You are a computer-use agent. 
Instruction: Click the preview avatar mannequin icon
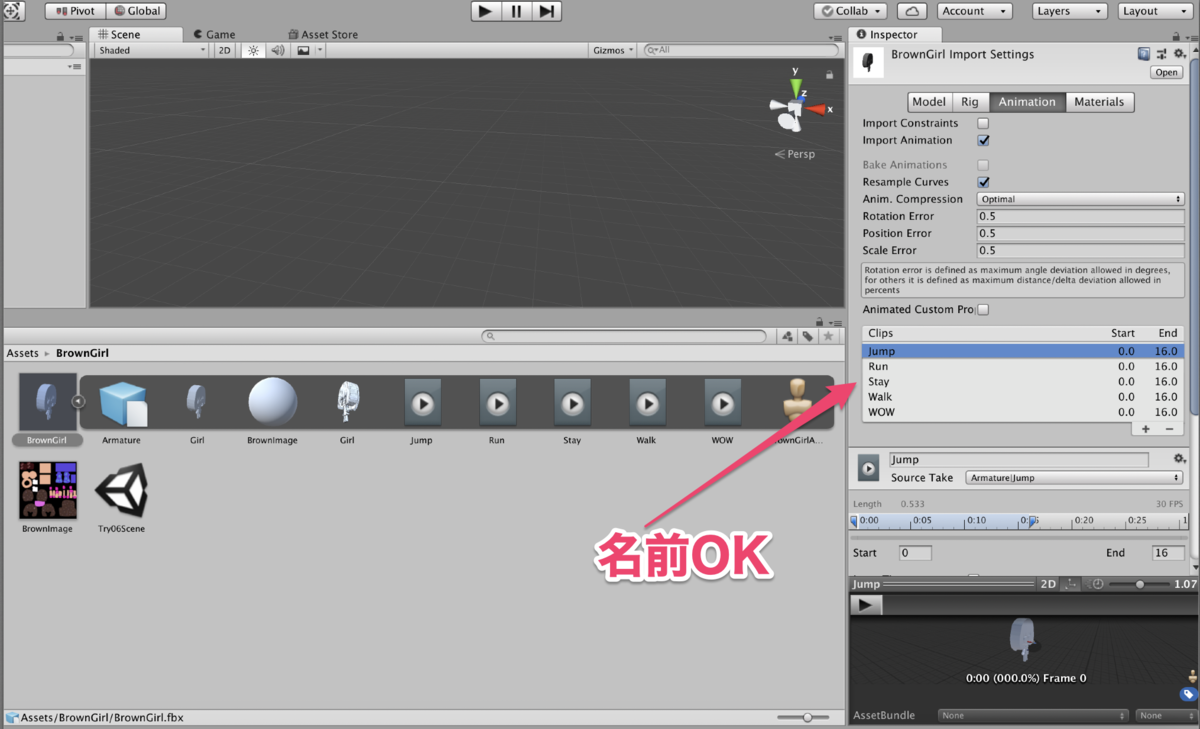(1192, 677)
